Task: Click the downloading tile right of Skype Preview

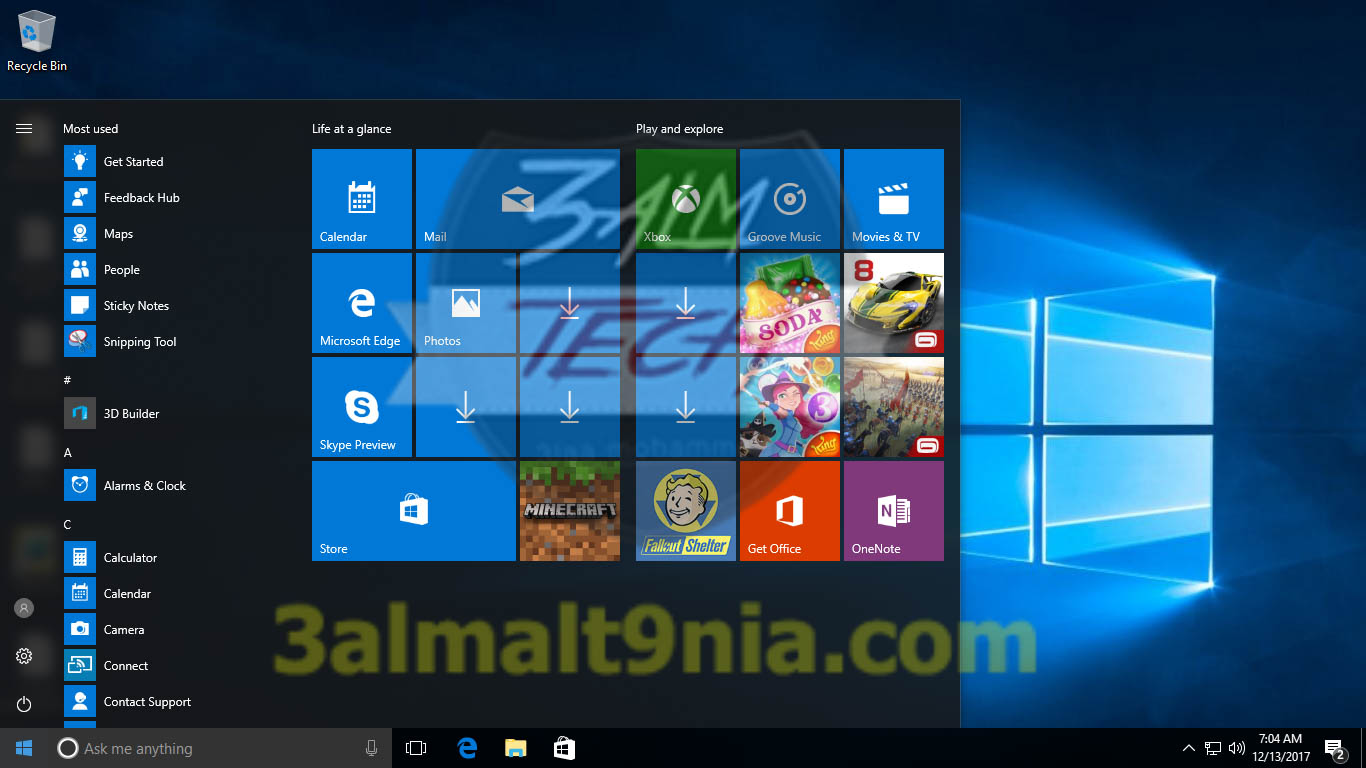Action: tap(466, 407)
